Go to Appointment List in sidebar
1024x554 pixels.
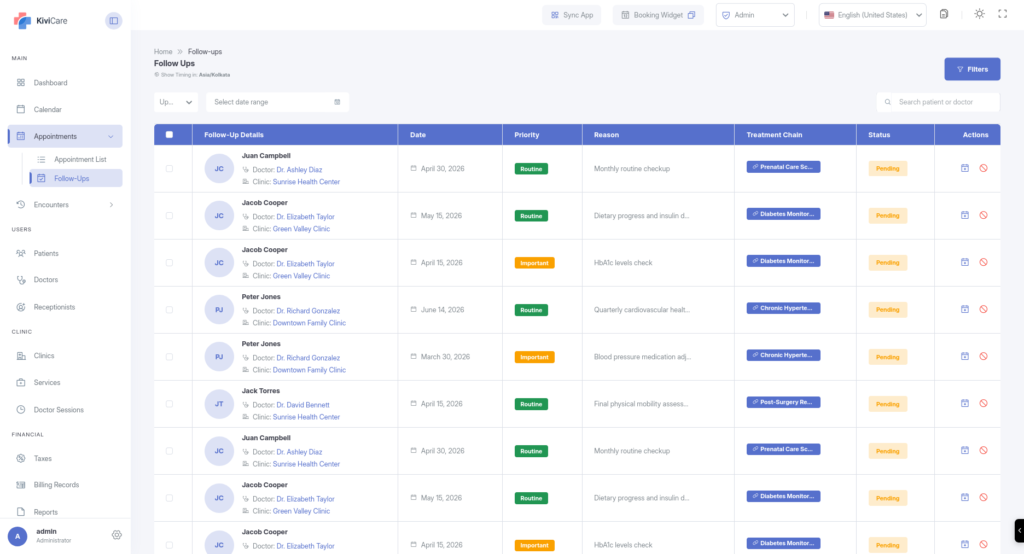tap(80, 159)
